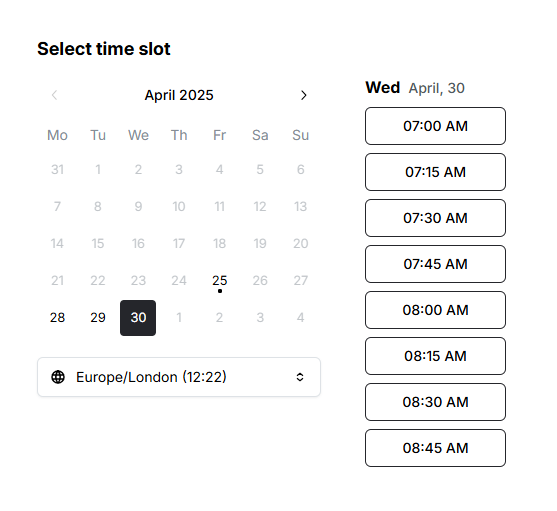Viewport: 557px width, 511px height.
Task: Click the April 2025 month heading
Action: pyautogui.click(x=179, y=95)
